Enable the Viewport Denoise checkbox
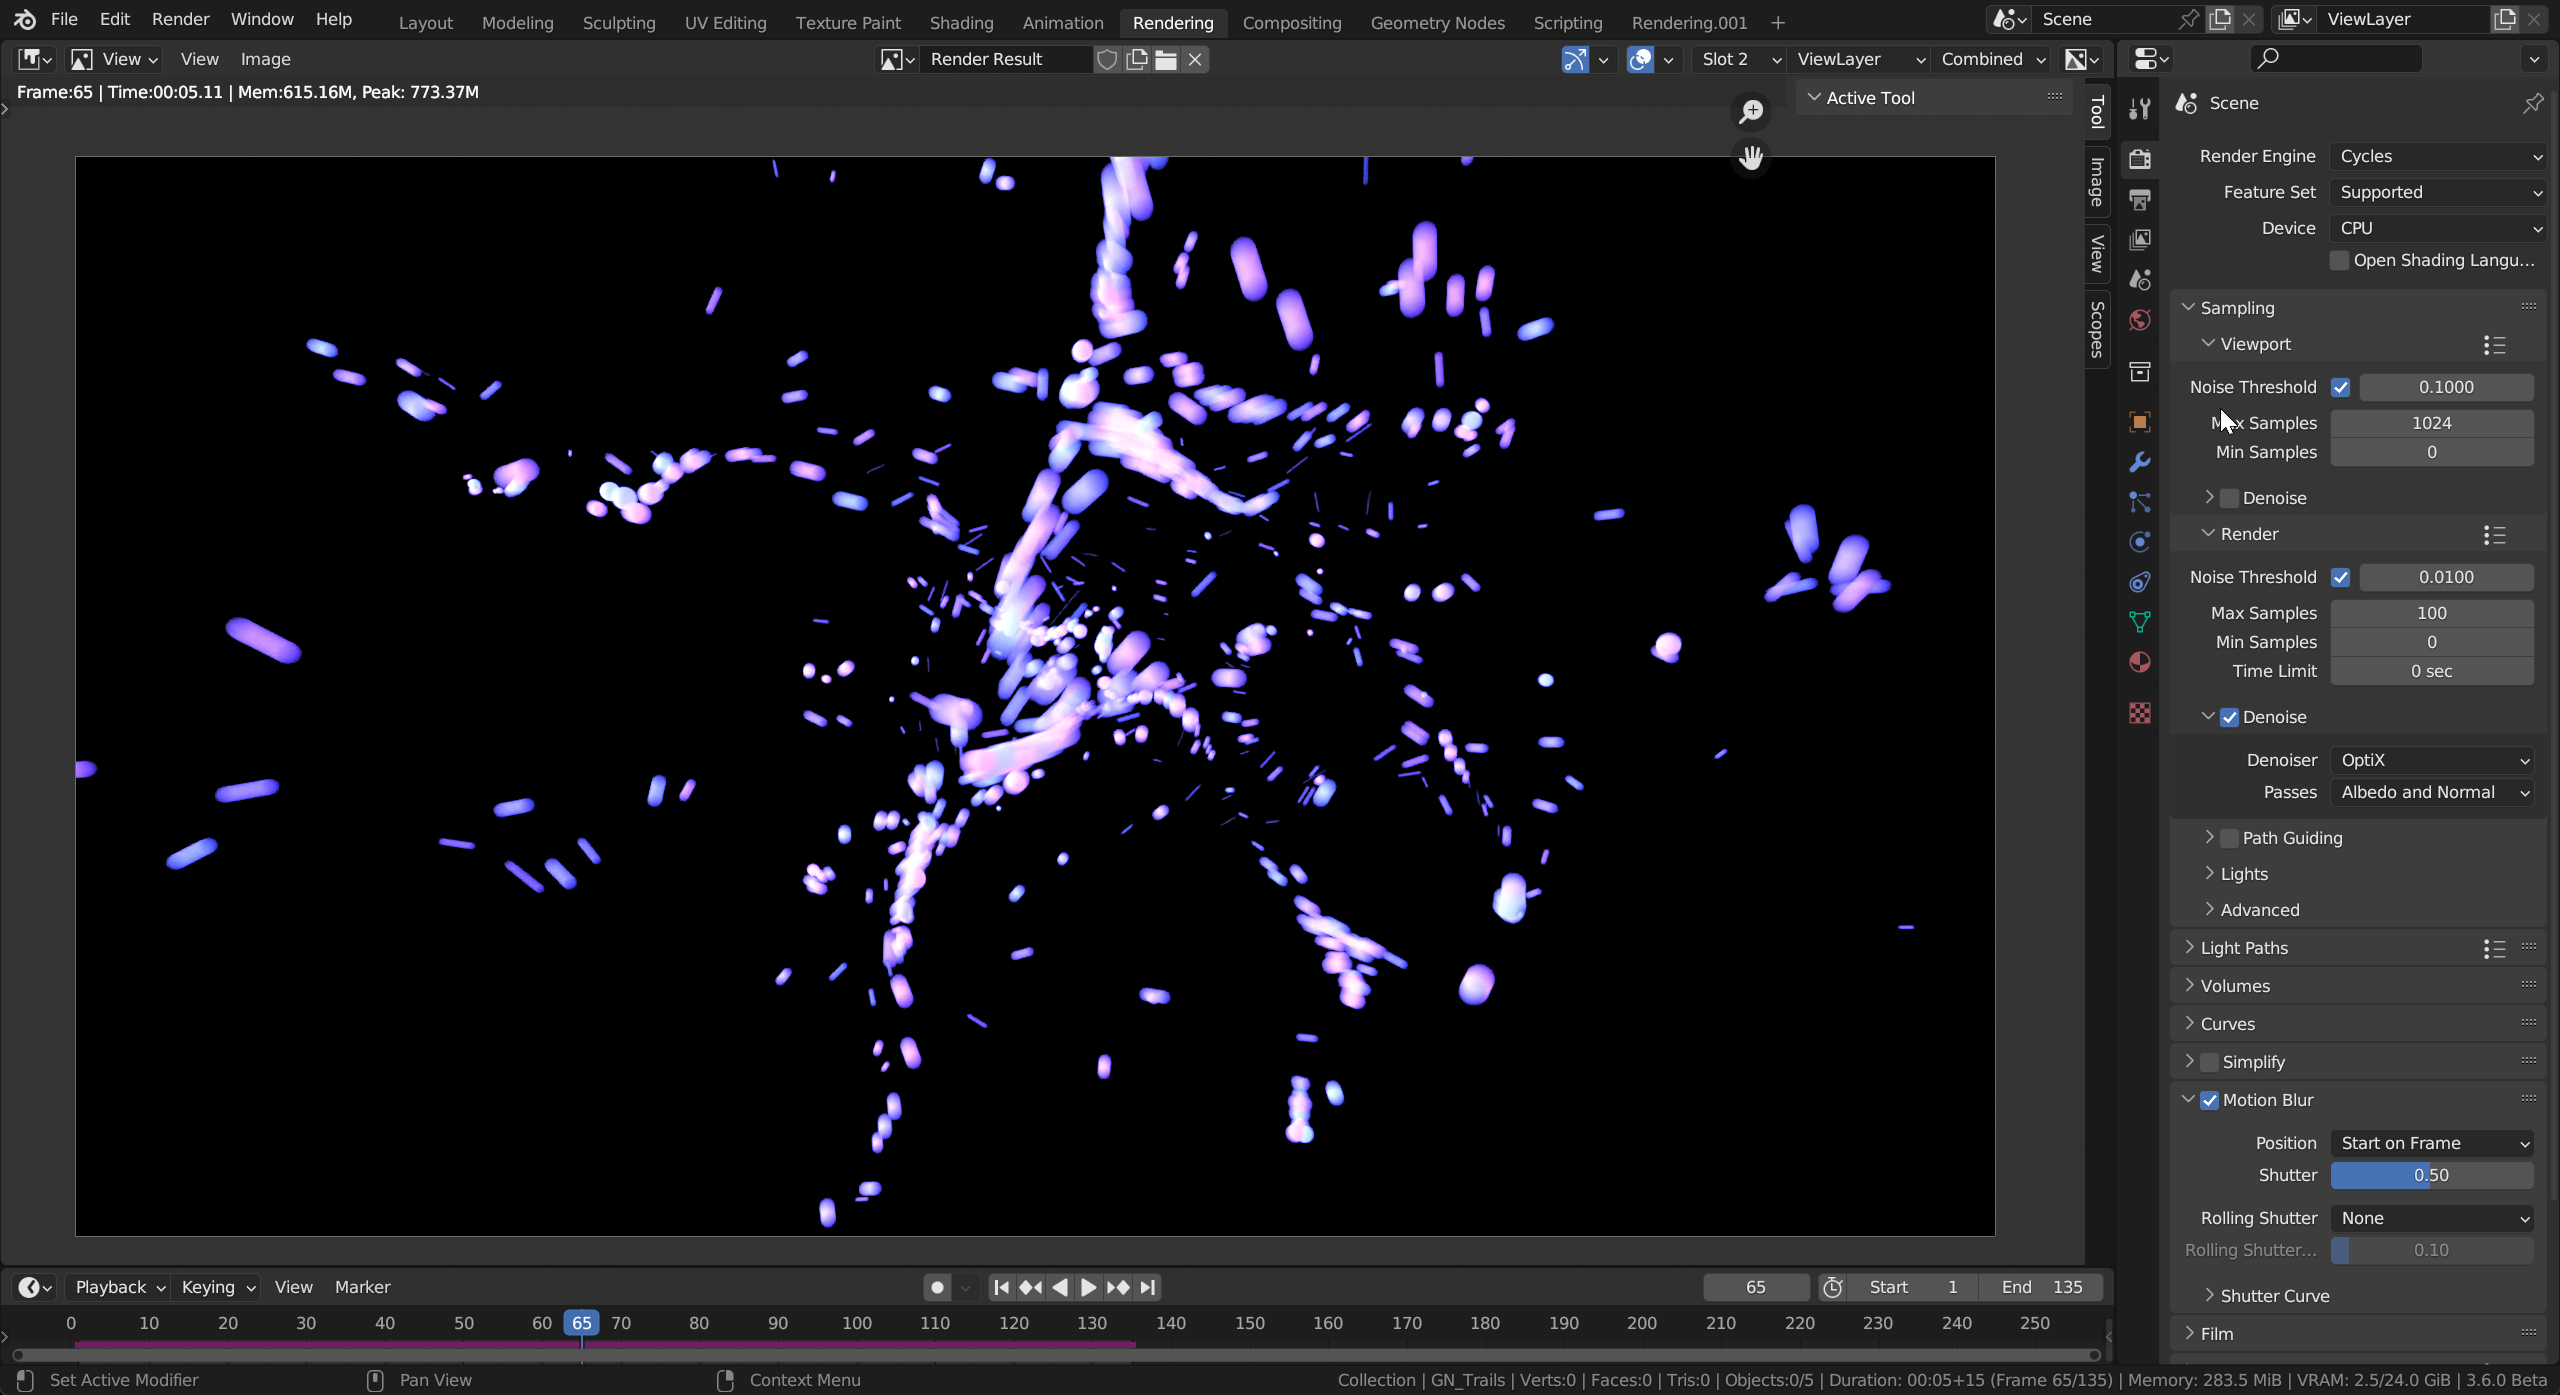The image size is (2560, 1395). (x=2229, y=498)
